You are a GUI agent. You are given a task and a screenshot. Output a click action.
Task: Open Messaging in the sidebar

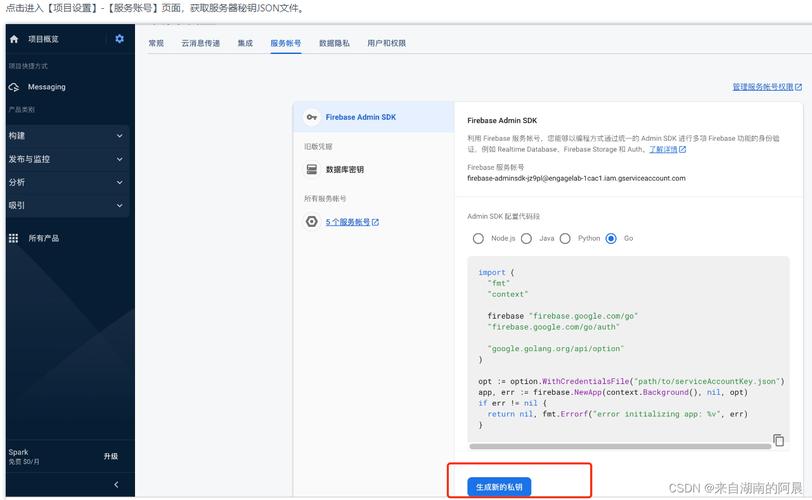coord(47,87)
